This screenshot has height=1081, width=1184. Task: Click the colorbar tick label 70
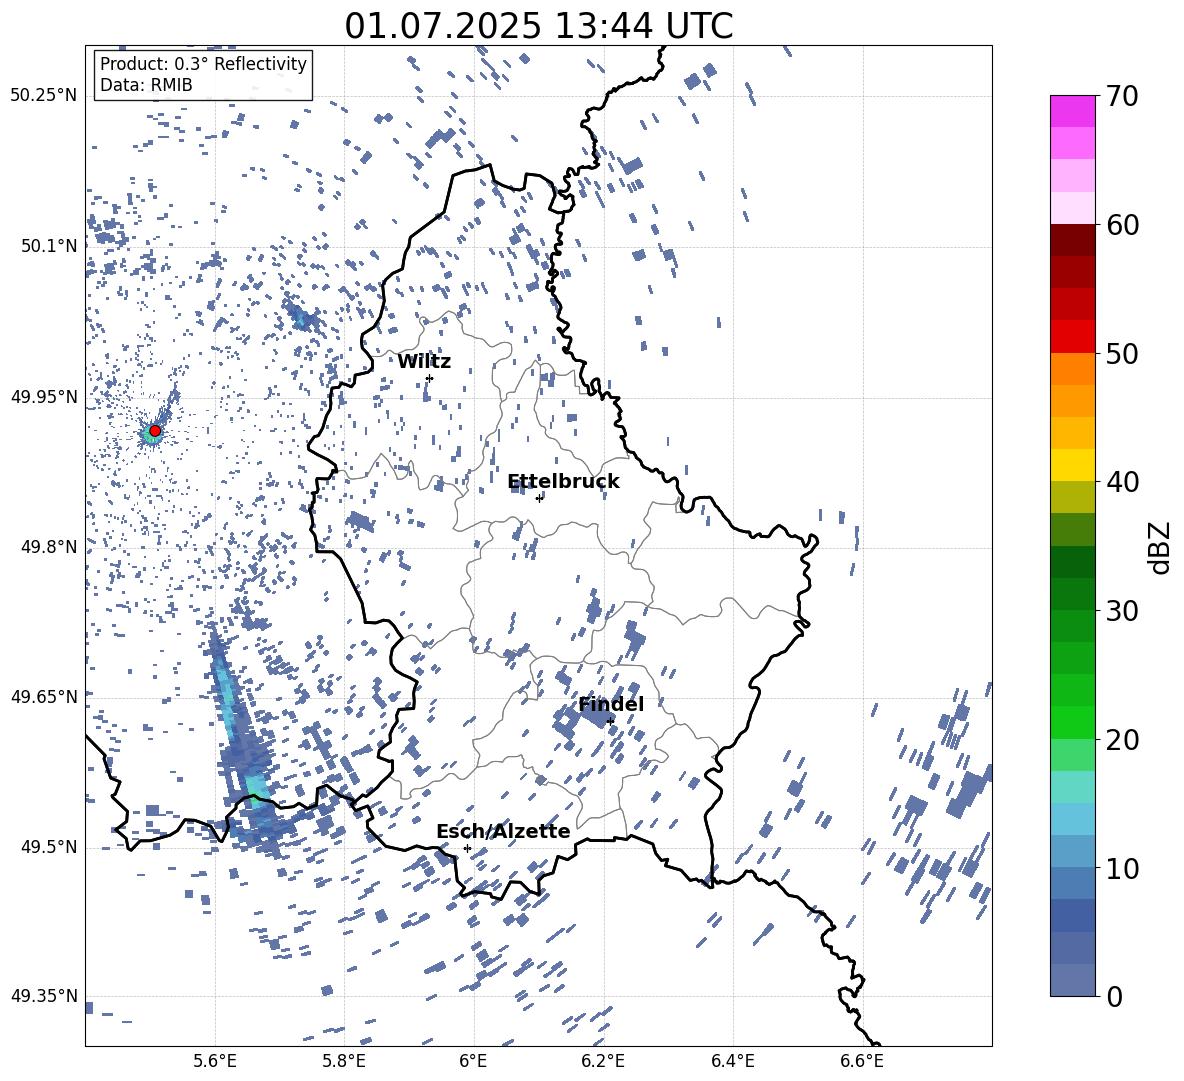click(1122, 96)
